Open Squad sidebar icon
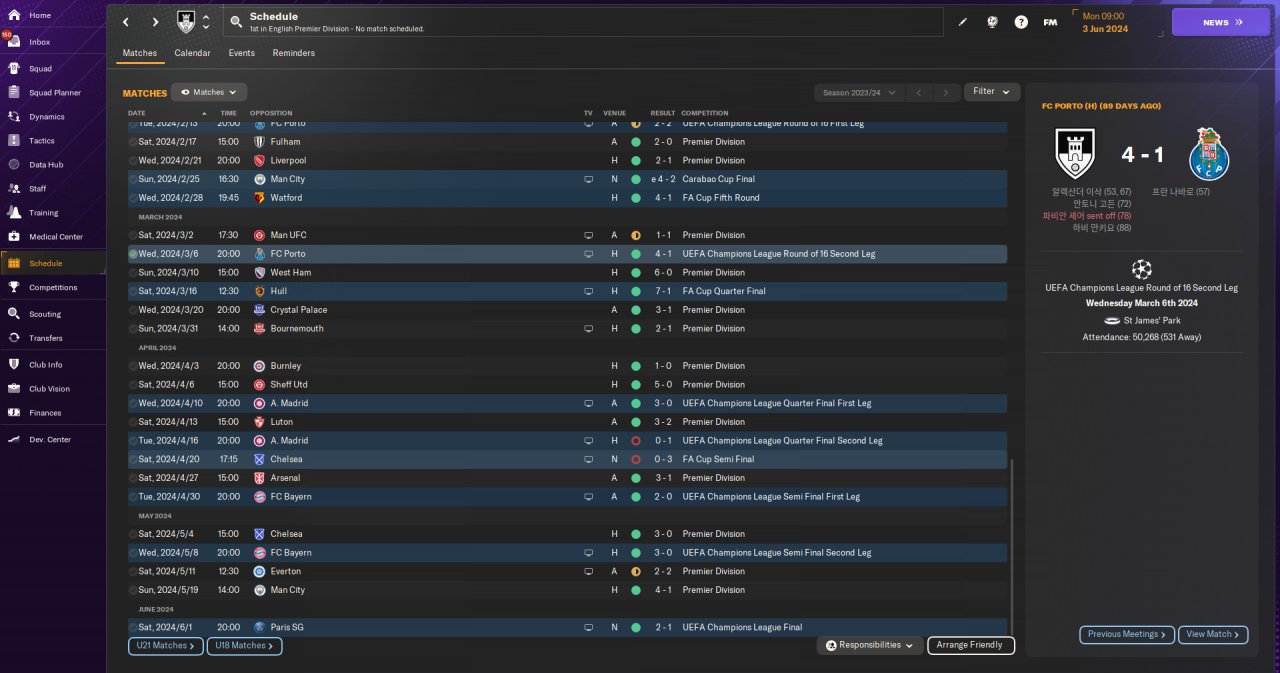The height and width of the screenshot is (673, 1280). point(14,69)
